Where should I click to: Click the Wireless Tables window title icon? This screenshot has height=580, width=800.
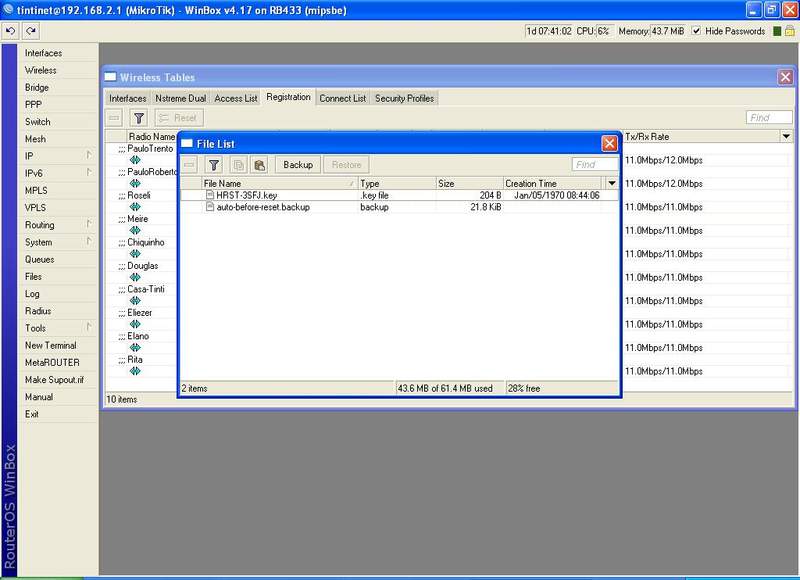click(110, 77)
